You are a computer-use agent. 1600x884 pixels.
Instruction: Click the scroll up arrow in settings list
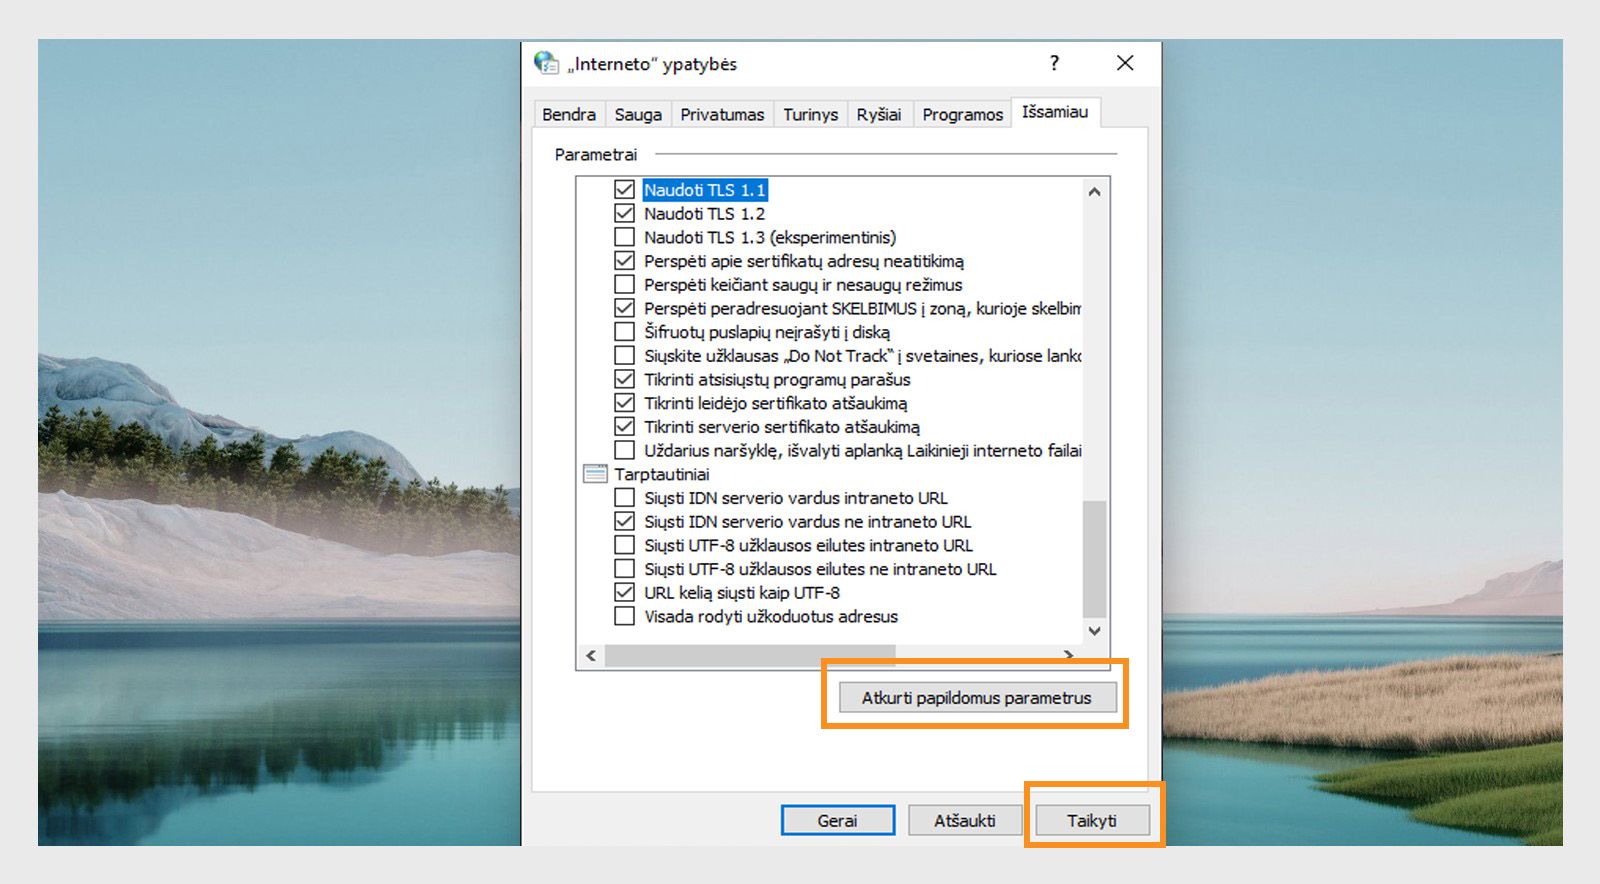tap(1094, 191)
